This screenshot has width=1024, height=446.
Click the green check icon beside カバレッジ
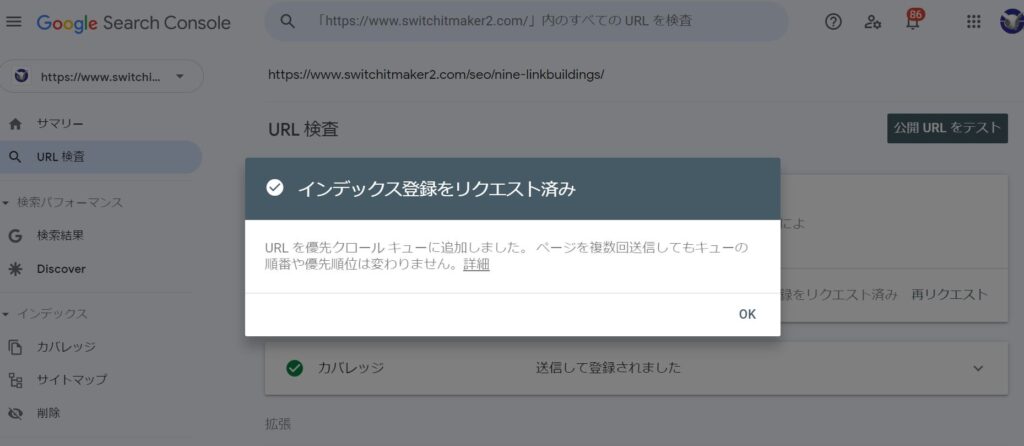(x=295, y=368)
